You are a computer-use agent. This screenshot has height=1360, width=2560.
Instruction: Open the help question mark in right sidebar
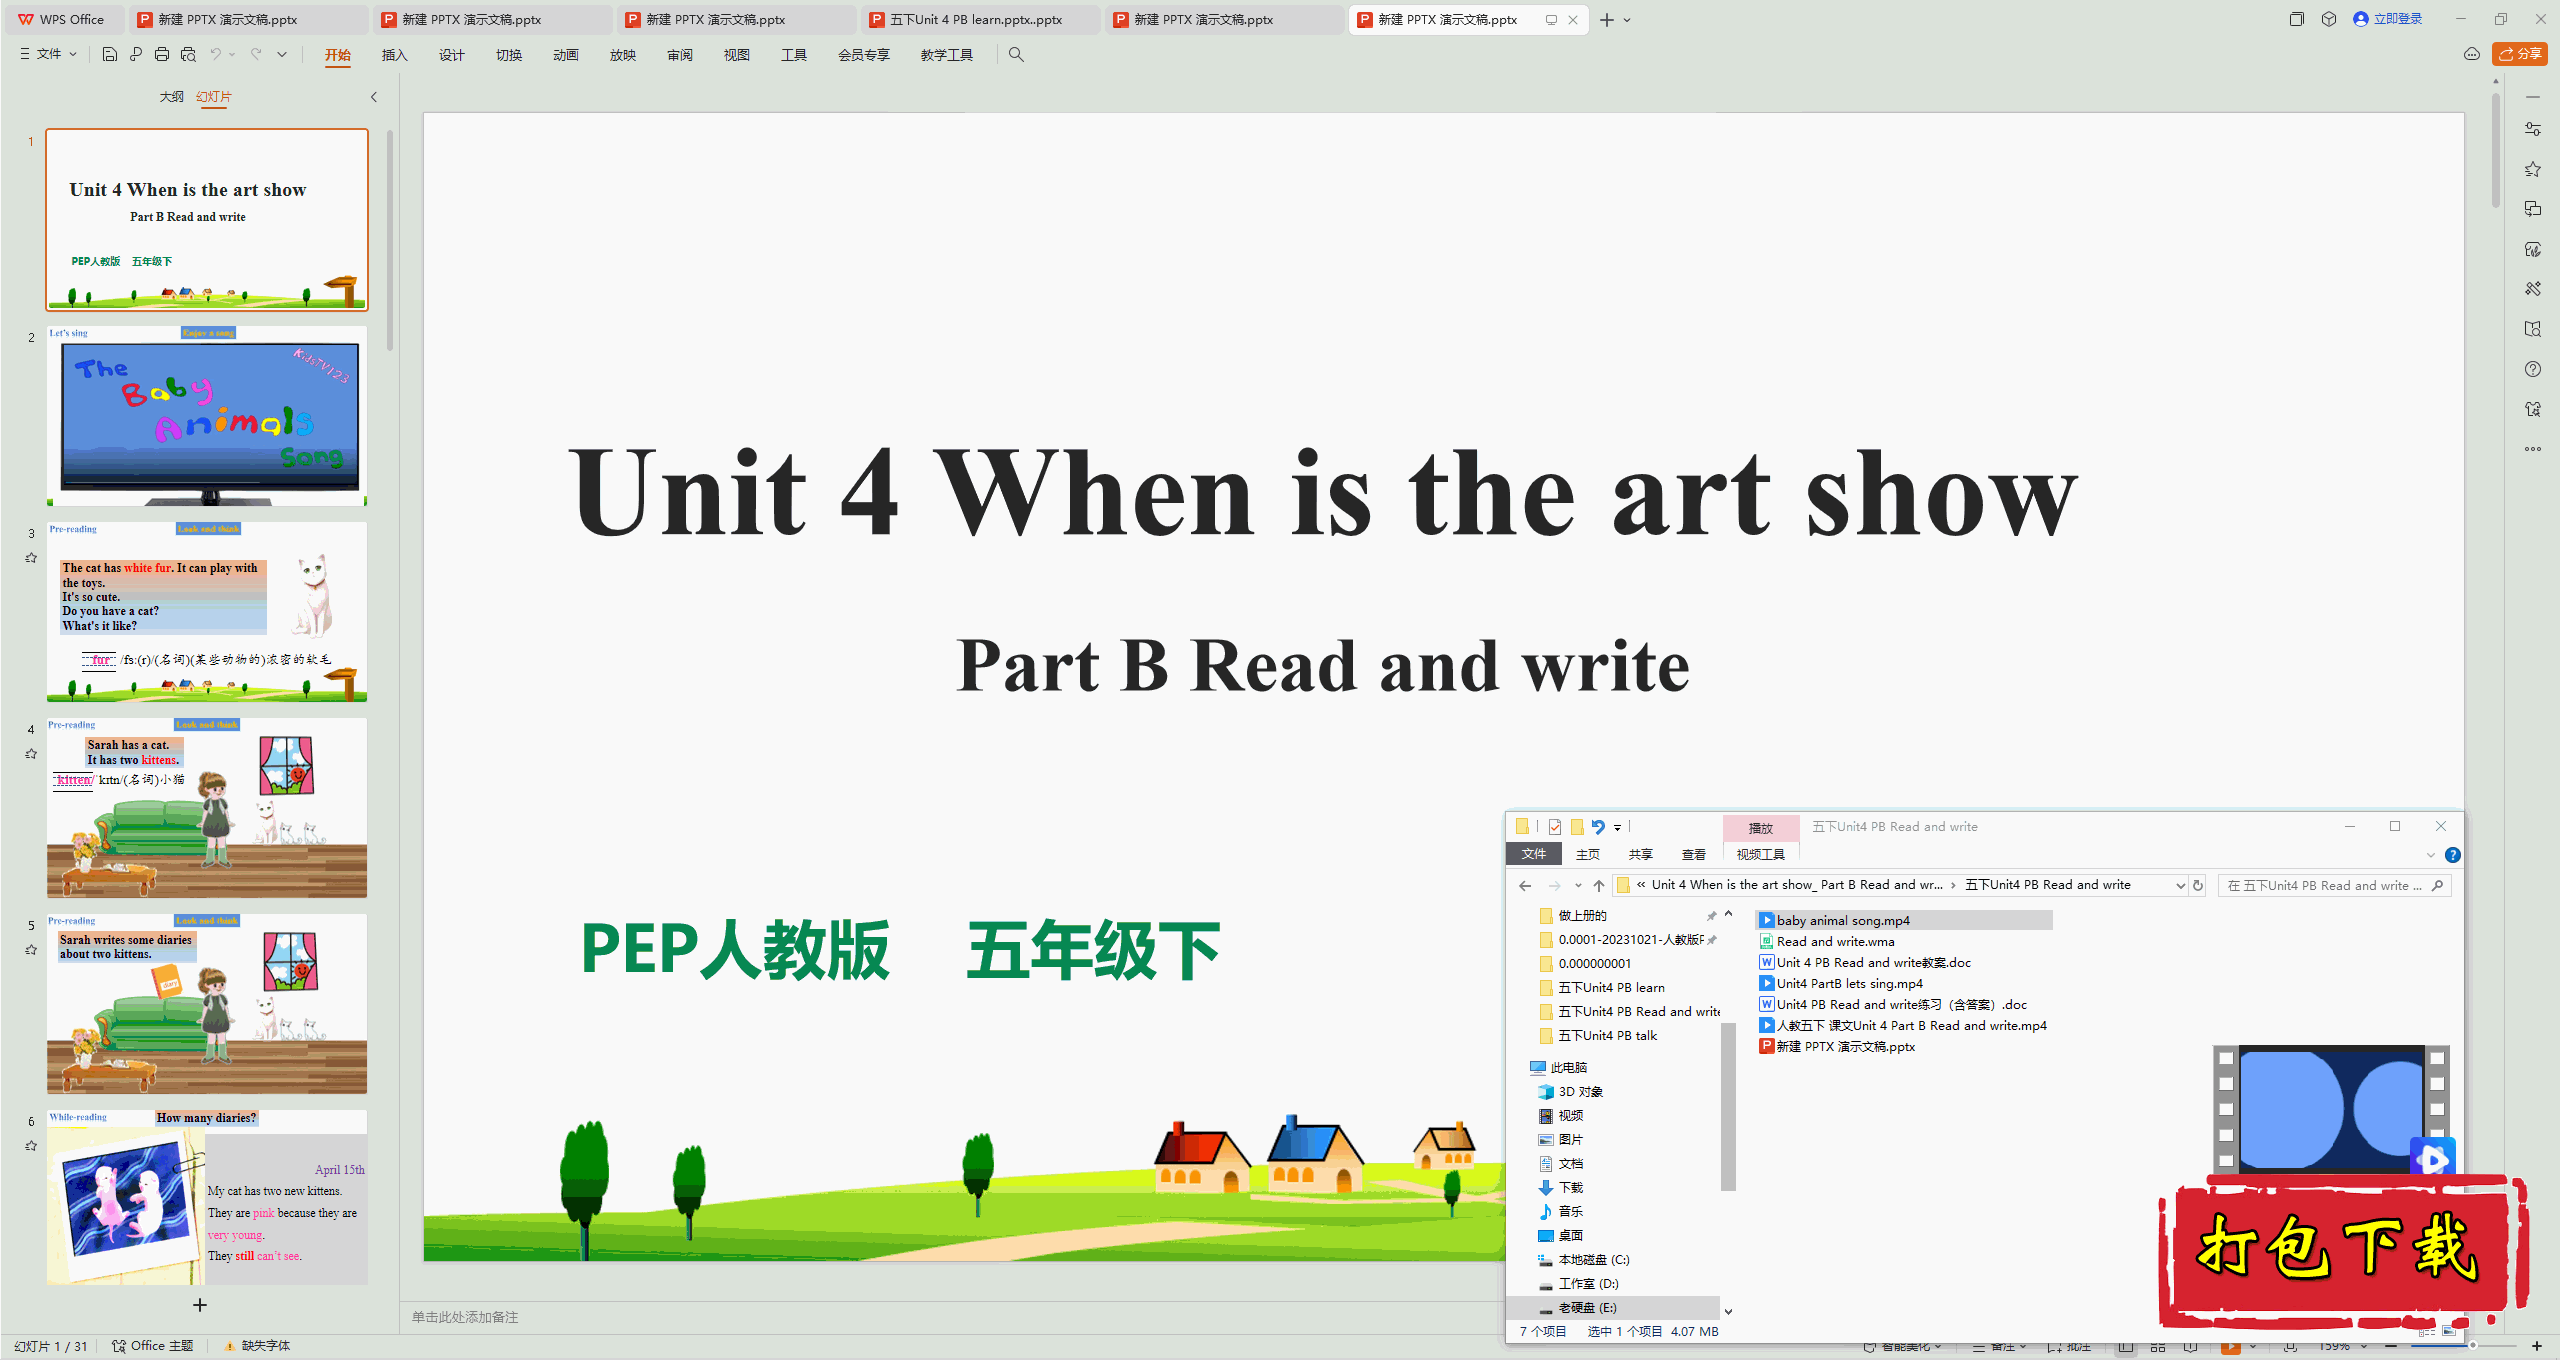tap(2533, 369)
